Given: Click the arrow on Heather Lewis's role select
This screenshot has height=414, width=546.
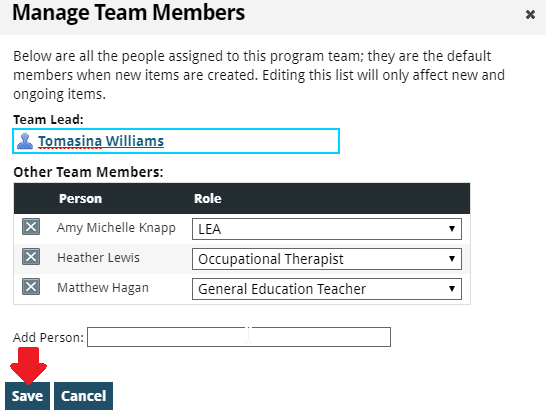Looking at the screenshot, I should coord(452,259).
